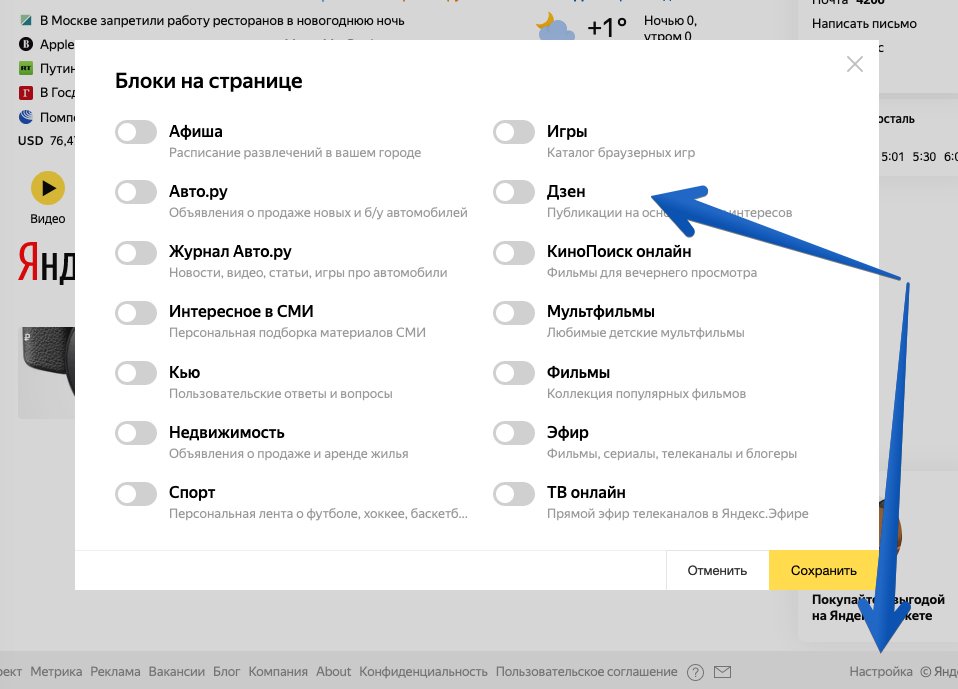Turn on КиноПоиск онлайн switch

click(514, 252)
